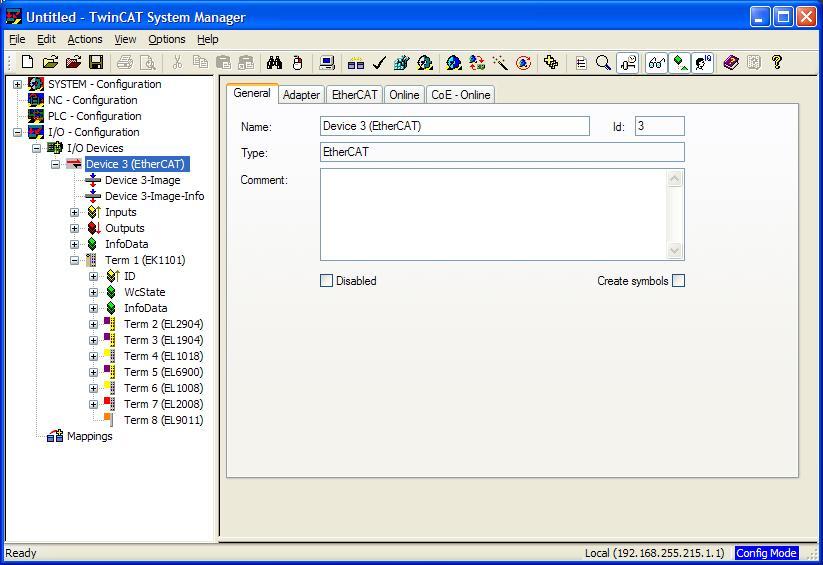The width and height of the screenshot is (823, 565).
Task: Expand Term 3 (EL1904) node
Action: tap(93, 340)
